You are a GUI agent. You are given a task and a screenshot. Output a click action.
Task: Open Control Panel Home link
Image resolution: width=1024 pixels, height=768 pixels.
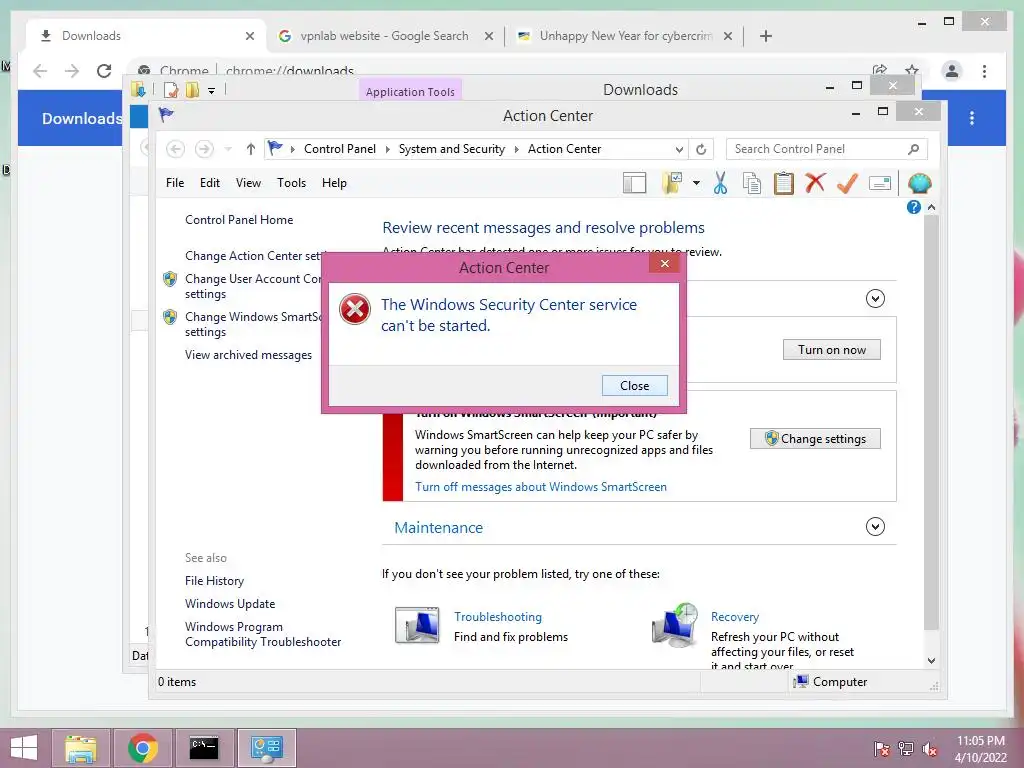239,220
